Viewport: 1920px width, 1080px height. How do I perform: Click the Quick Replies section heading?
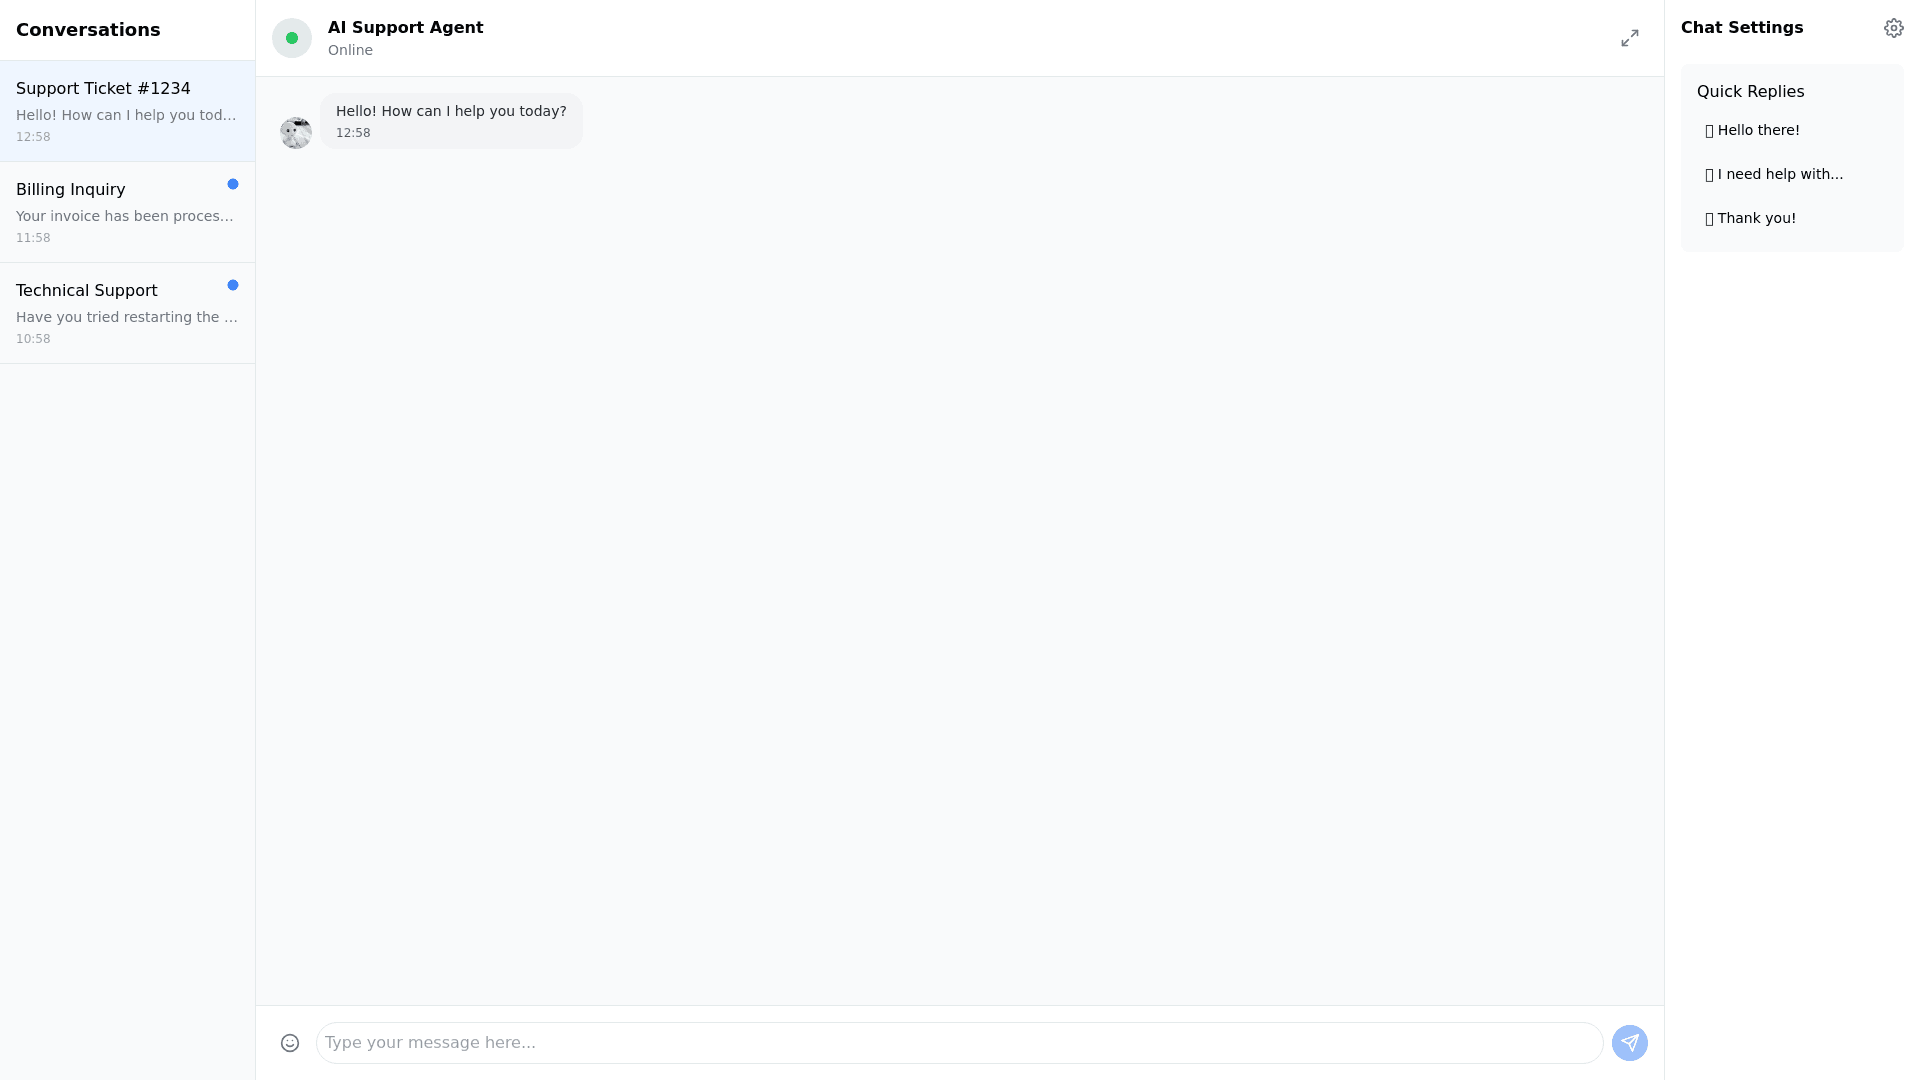(1750, 92)
